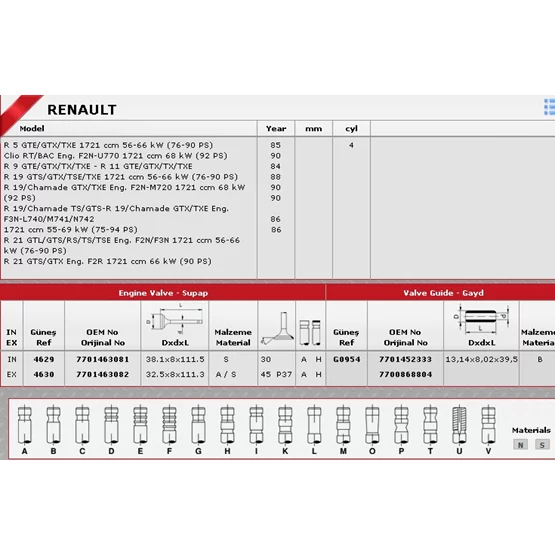The width and height of the screenshot is (555, 555).
Task: Click the R 19 GTS/GTX/TSE/TXE model row
Action: click(x=121, y=177)
